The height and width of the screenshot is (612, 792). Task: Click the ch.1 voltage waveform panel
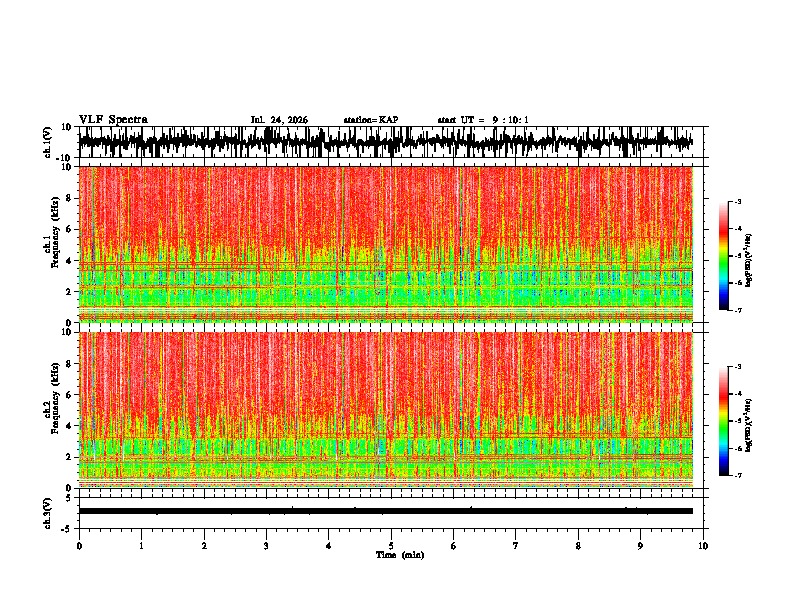tap(393, 142)
